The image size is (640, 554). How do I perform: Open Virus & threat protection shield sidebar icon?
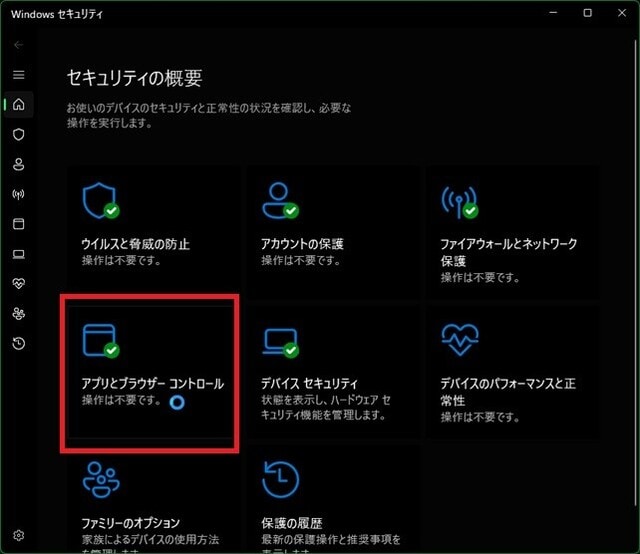click(19, 134)
